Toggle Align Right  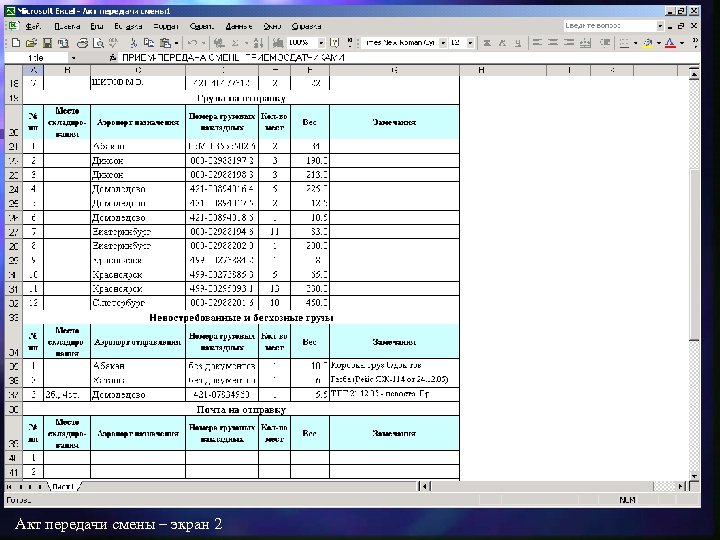tap(569, 43)
